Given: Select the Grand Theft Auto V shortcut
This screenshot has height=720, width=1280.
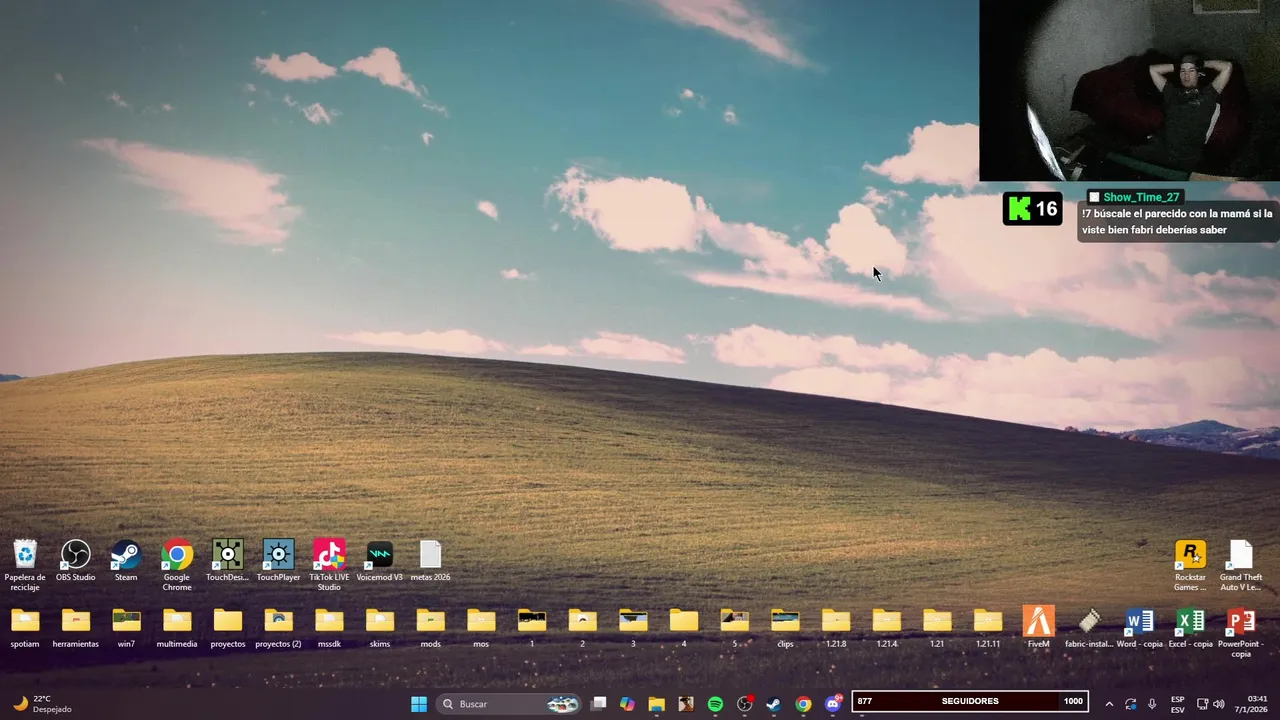Looking at the screenshot, I should pyautogui.click(x=1241, y=565).
